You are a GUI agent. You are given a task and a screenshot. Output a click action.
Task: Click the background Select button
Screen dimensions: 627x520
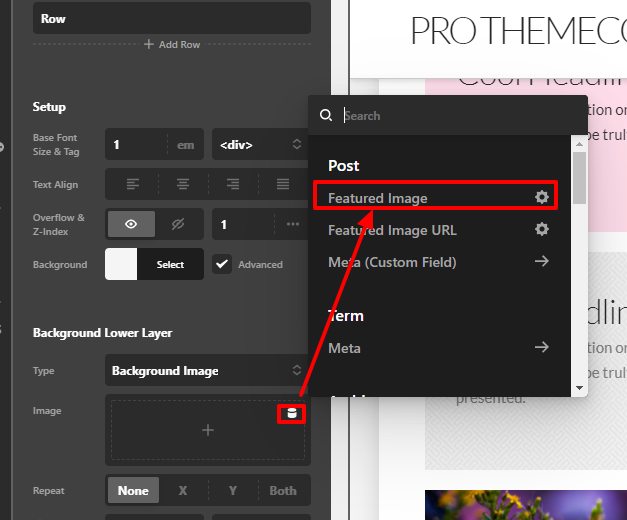point(170,264)
